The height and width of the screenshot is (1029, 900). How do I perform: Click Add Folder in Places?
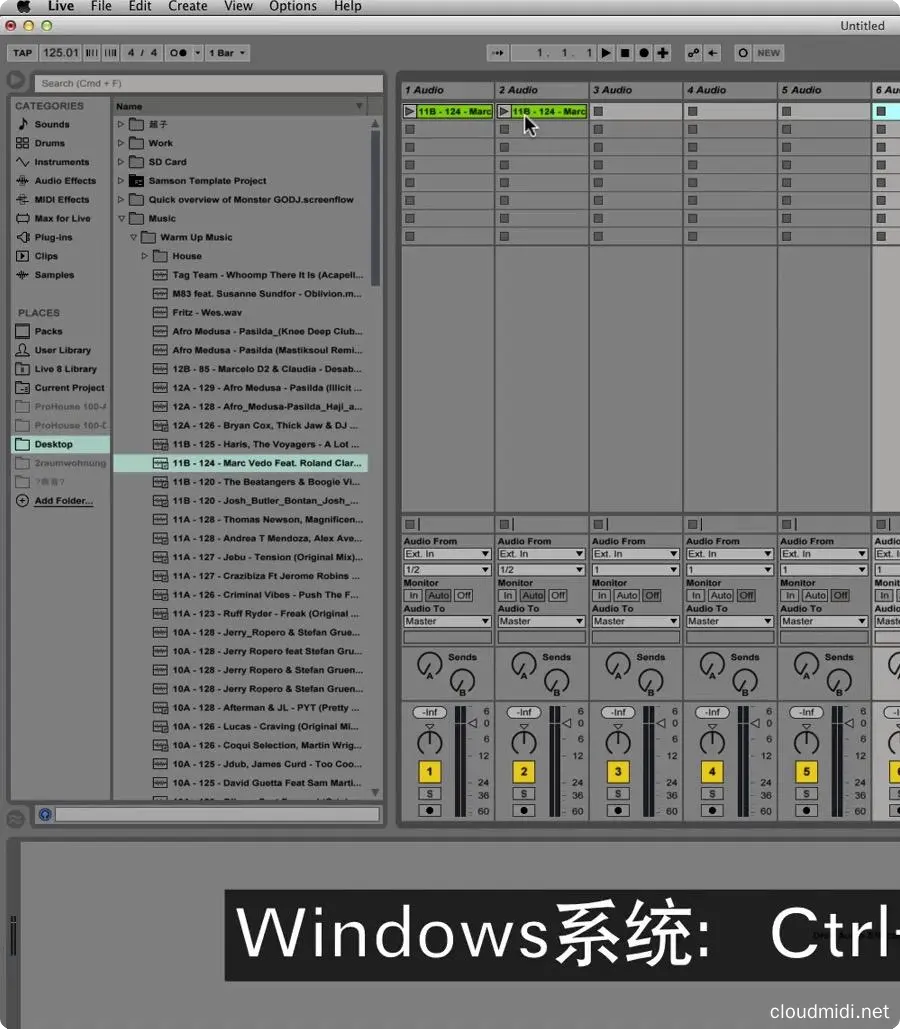(63, 501)
